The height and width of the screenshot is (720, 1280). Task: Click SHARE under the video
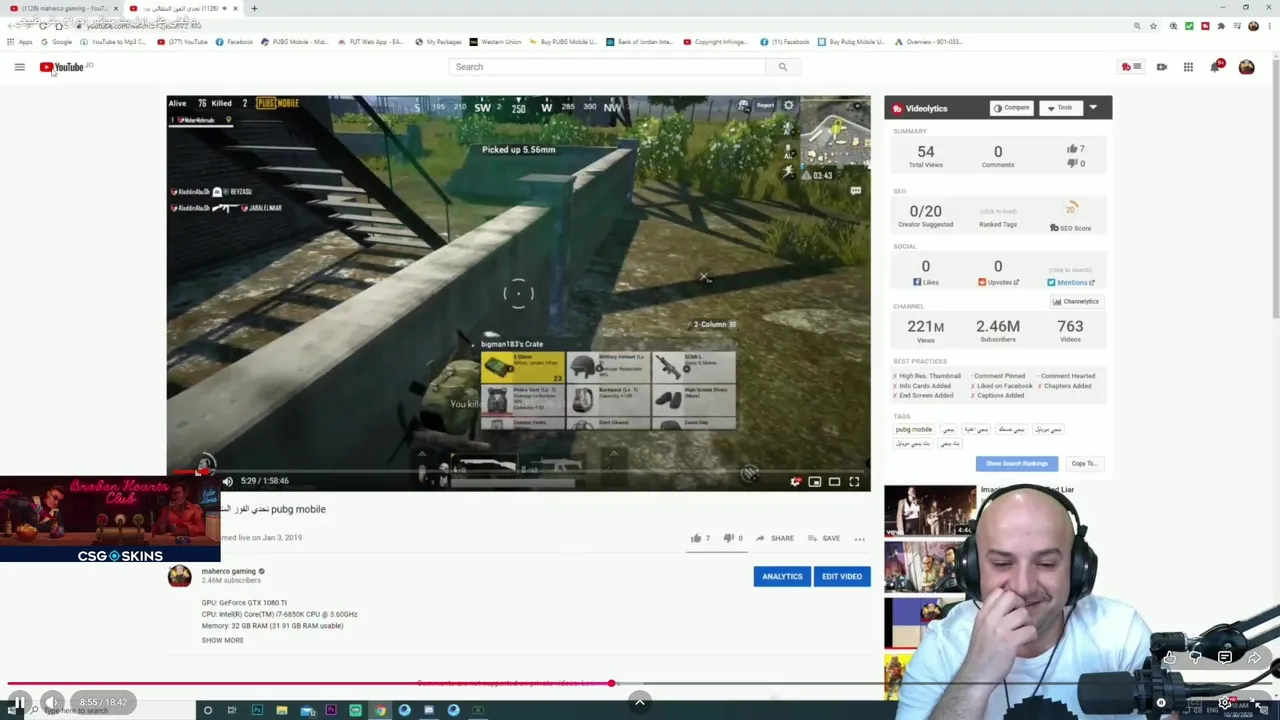click(775, 538)
